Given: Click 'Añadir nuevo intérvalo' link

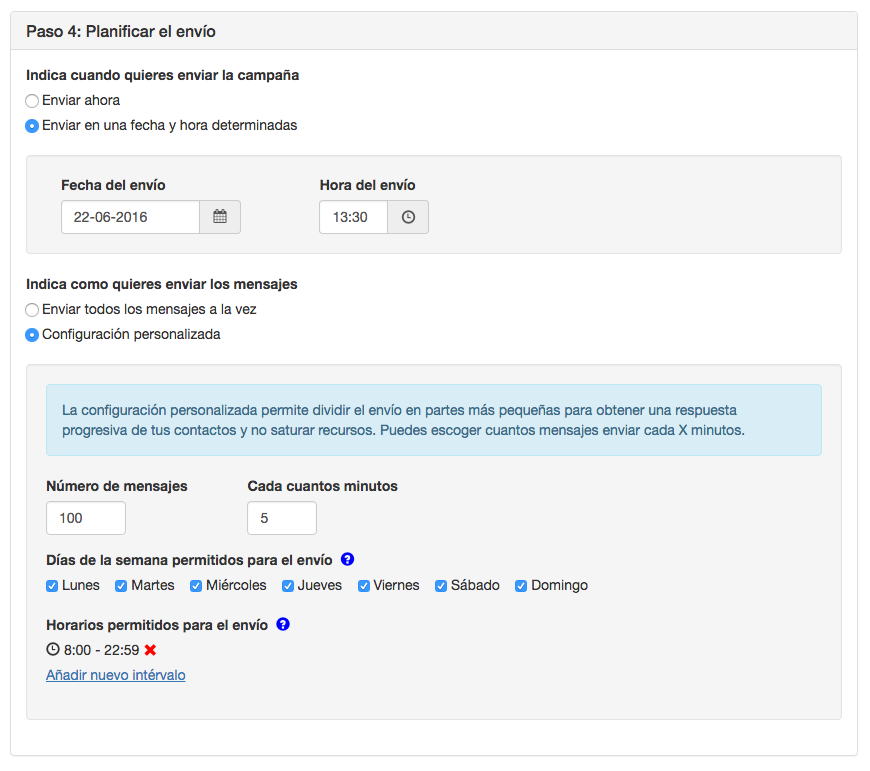Looking at the screenshot, I should (x=116, y=675).
